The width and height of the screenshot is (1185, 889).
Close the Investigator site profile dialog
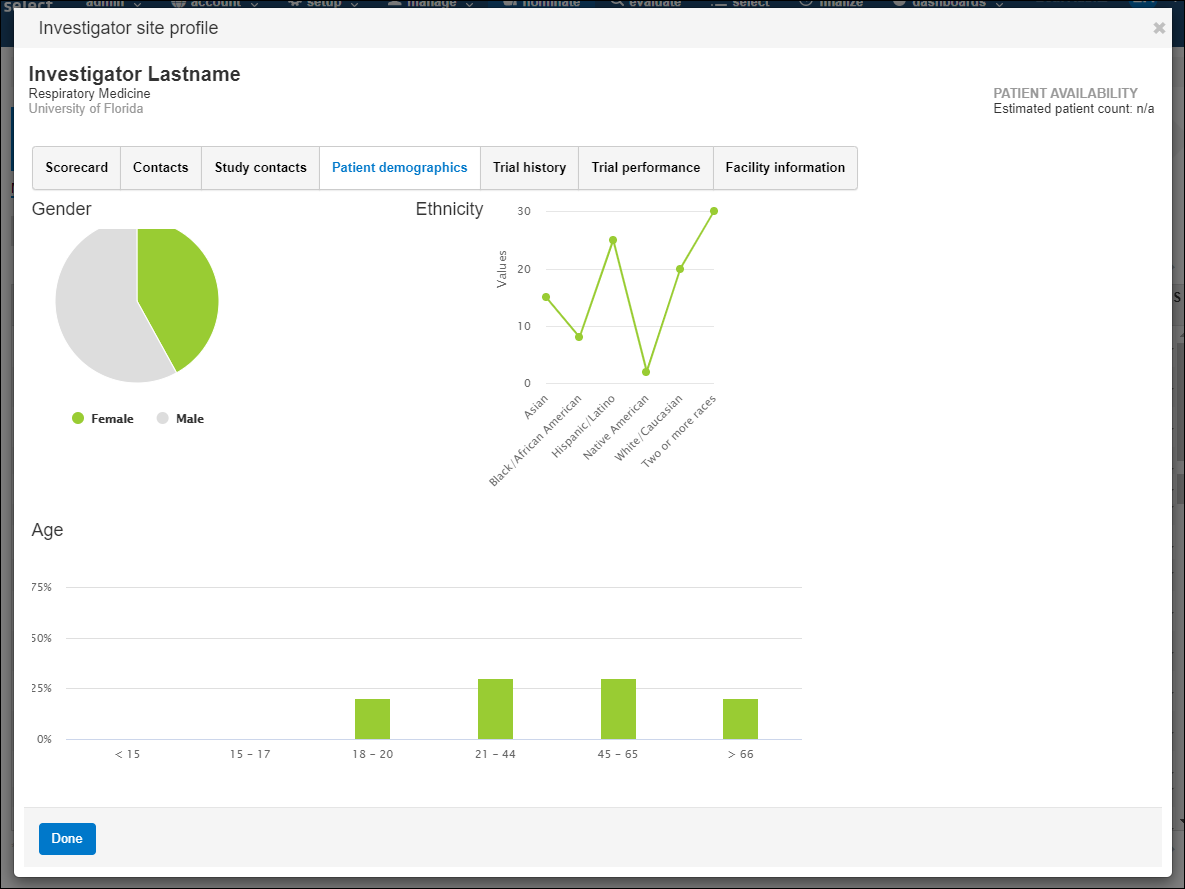tap(1159, 28)
